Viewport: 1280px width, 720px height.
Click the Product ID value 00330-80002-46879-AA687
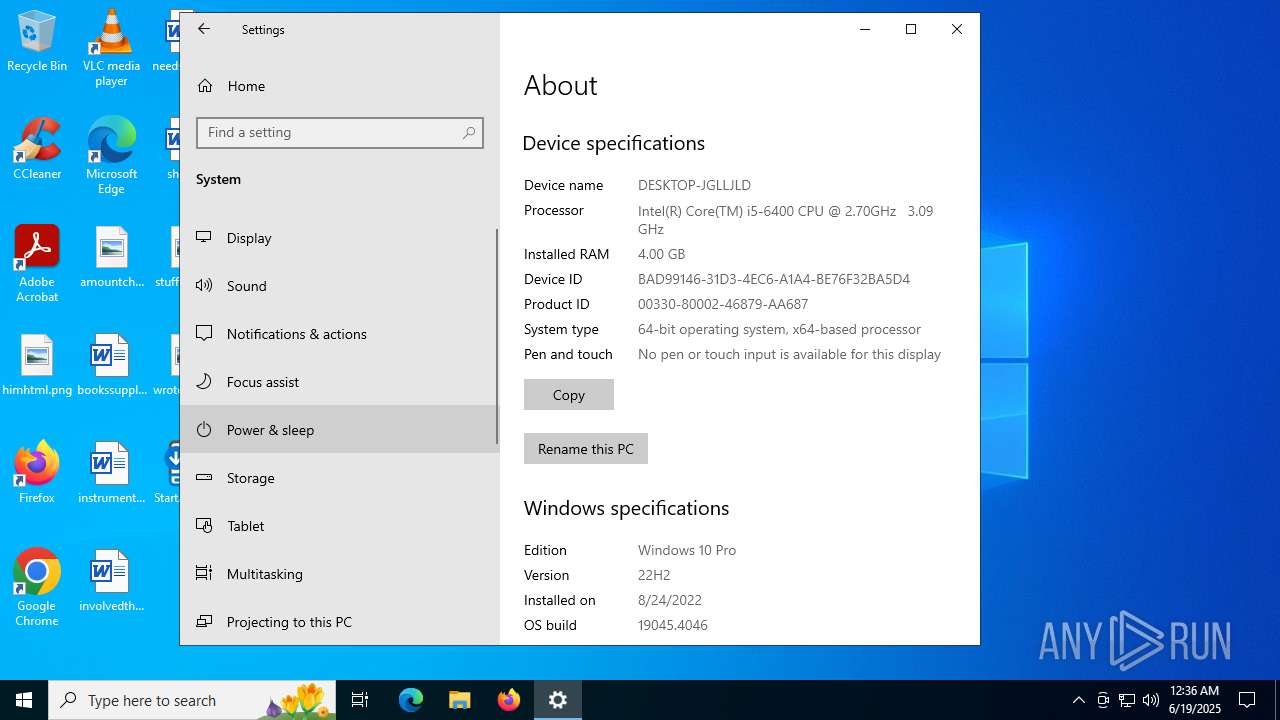click(x=723, y=304)
